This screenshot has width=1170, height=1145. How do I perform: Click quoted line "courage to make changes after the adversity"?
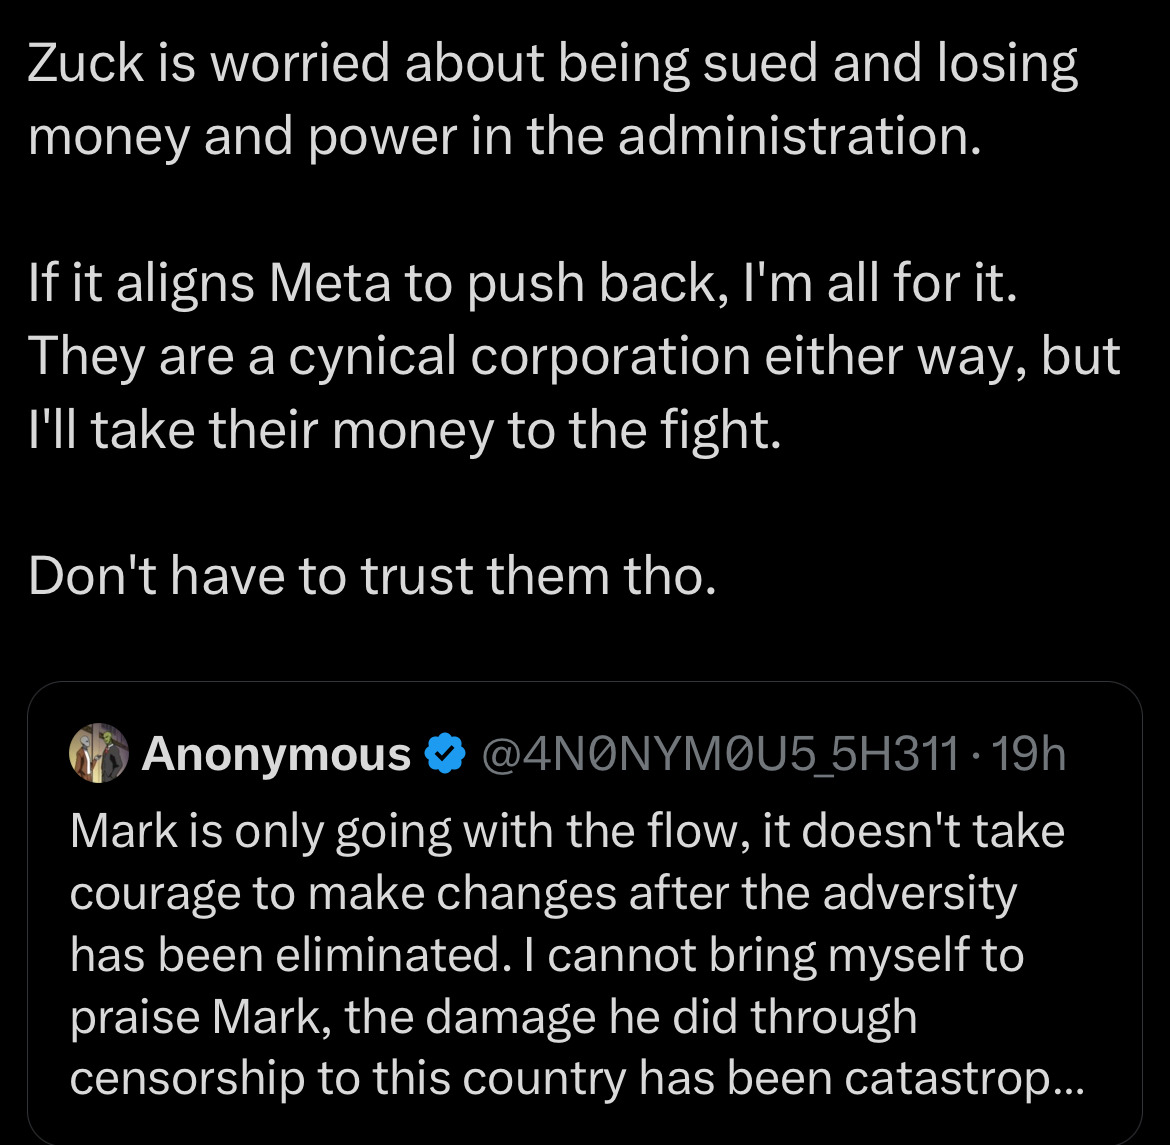pos(543,893)
